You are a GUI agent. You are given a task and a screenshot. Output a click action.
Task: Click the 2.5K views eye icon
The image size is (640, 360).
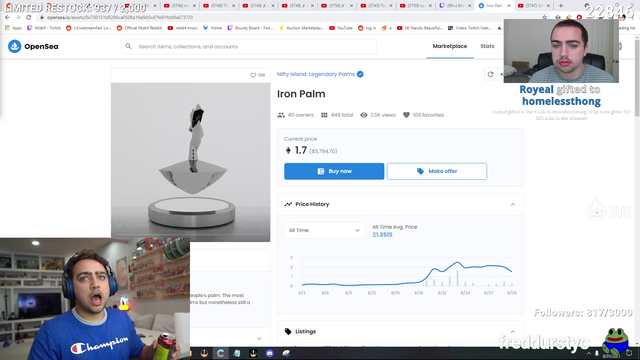pos(364,115)
